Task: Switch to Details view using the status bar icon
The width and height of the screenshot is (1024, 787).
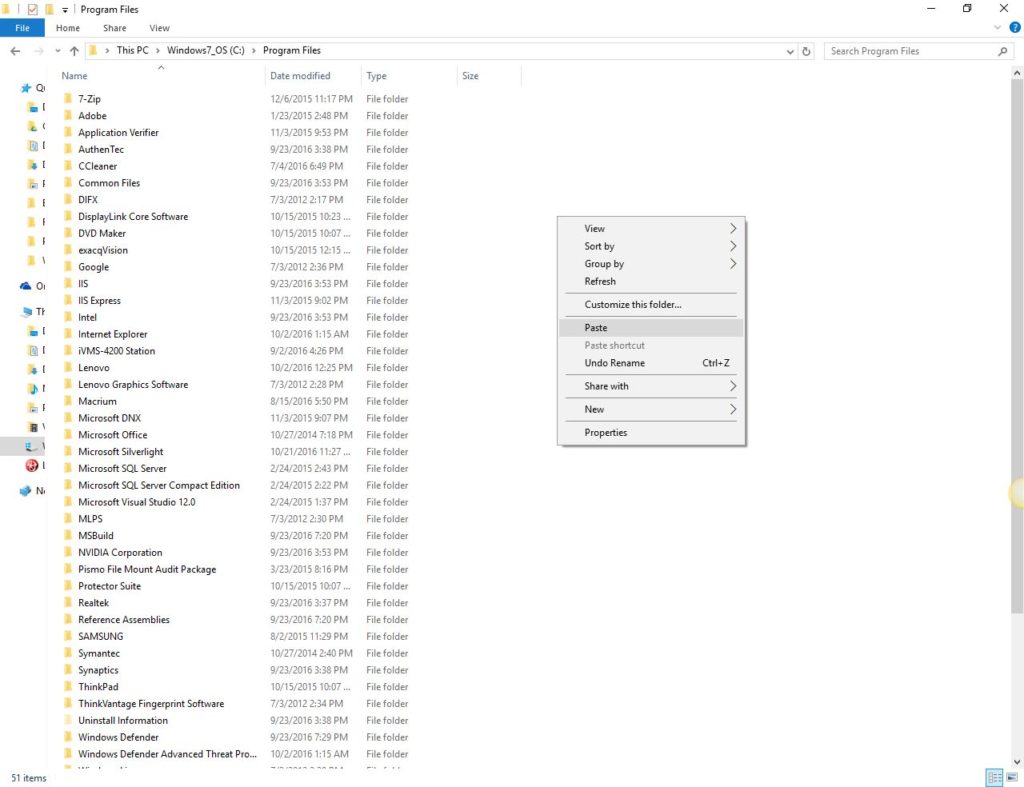Action: click(994, 777)
